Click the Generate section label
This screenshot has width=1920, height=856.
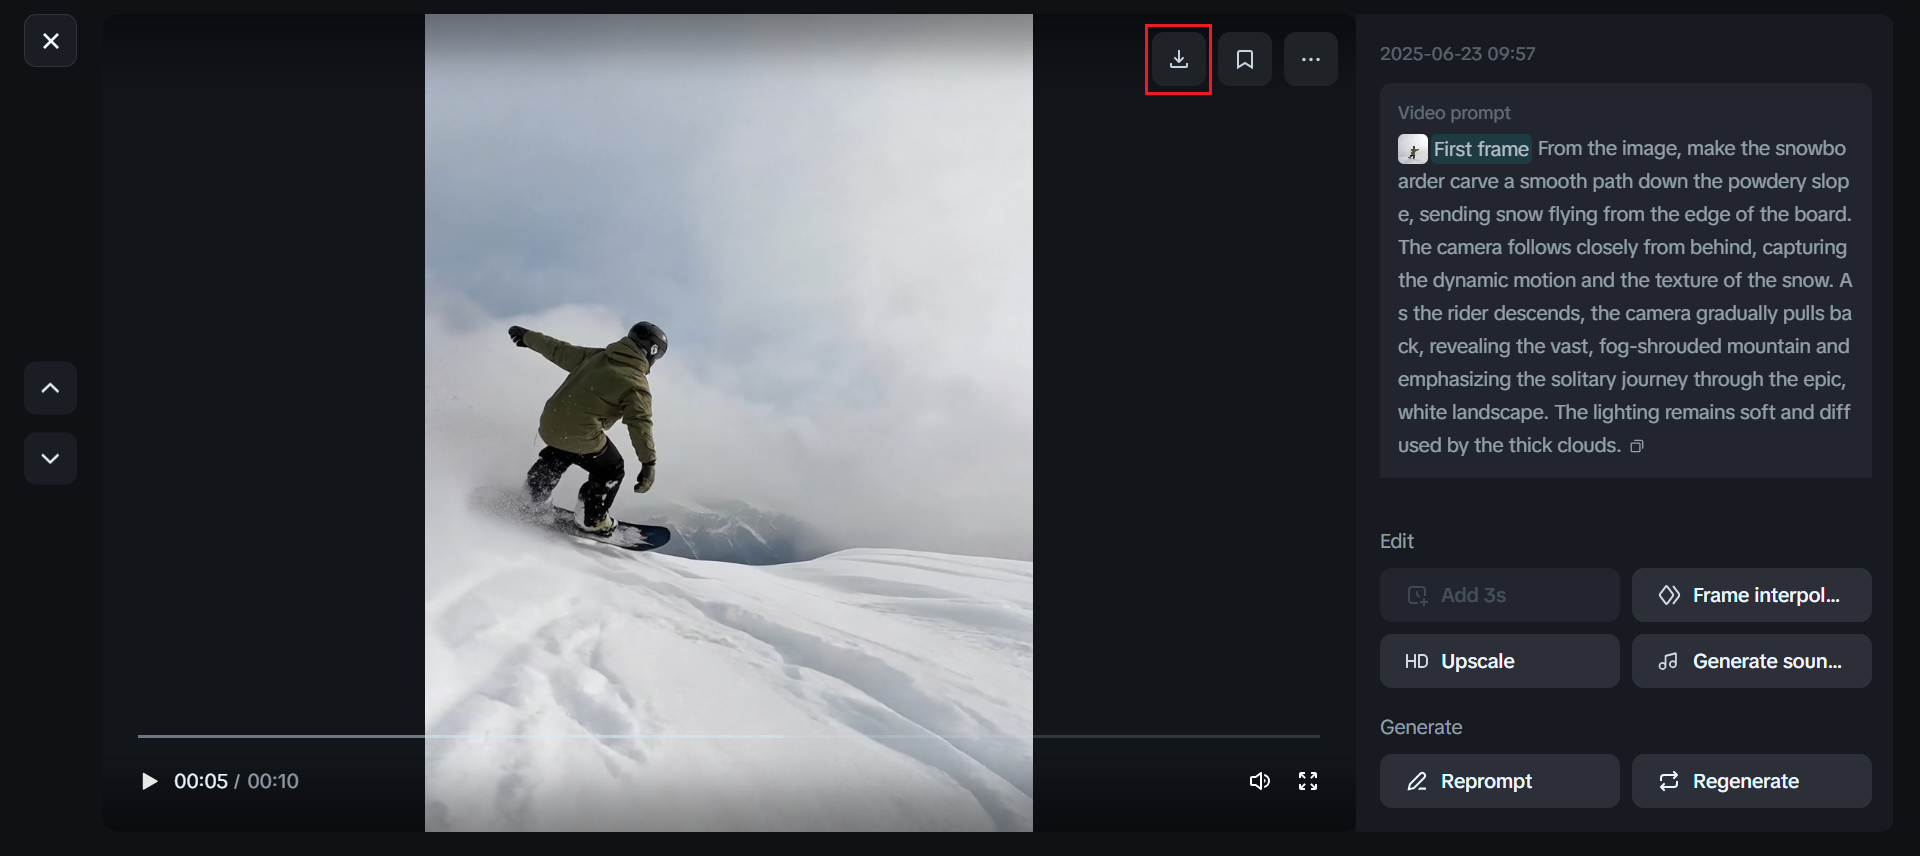pos(1421,727)
